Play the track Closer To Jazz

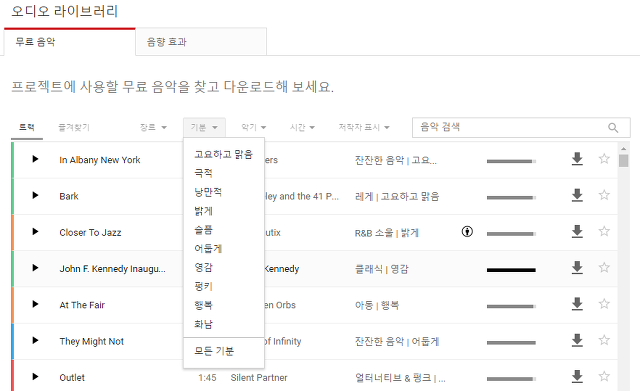[x=35, y=231]
